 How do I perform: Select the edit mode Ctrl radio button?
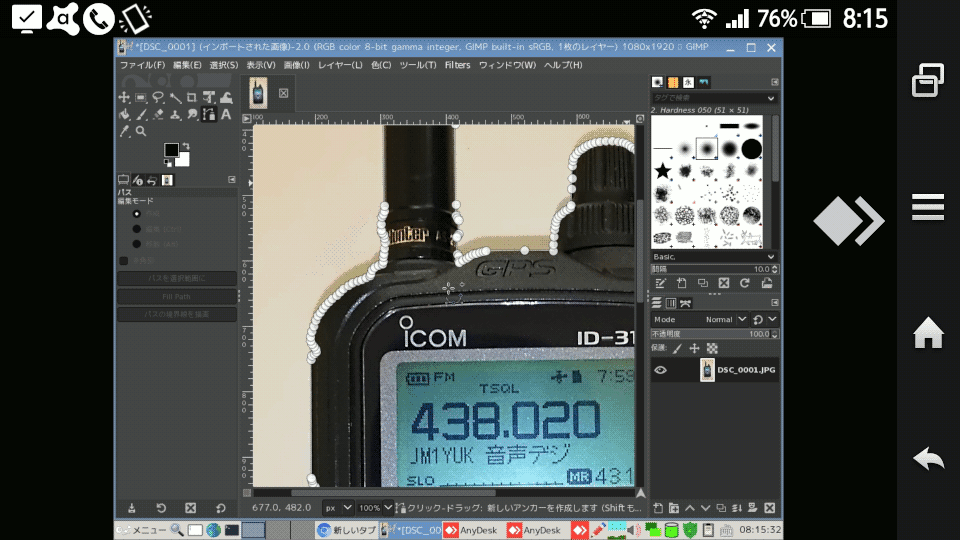click(x=137, y=229)
